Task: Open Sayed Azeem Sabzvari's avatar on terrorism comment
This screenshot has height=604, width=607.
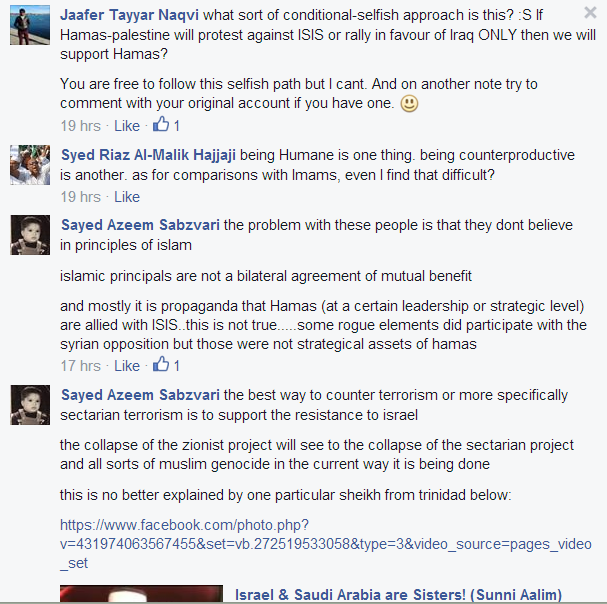Action: [x=30, y=405]
